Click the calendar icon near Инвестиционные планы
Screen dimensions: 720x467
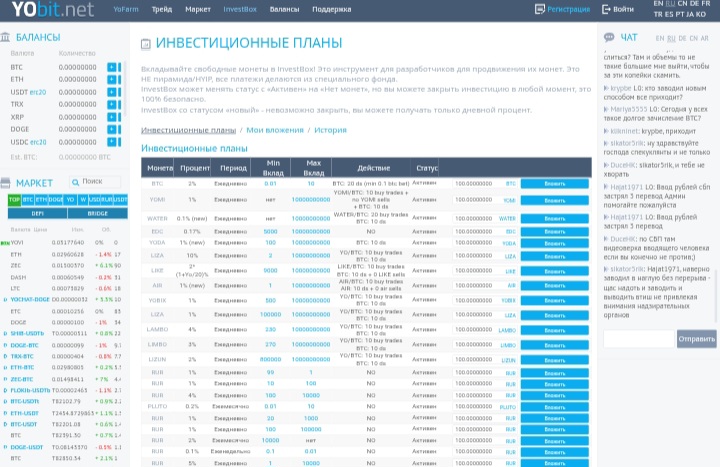coord(146,44)
